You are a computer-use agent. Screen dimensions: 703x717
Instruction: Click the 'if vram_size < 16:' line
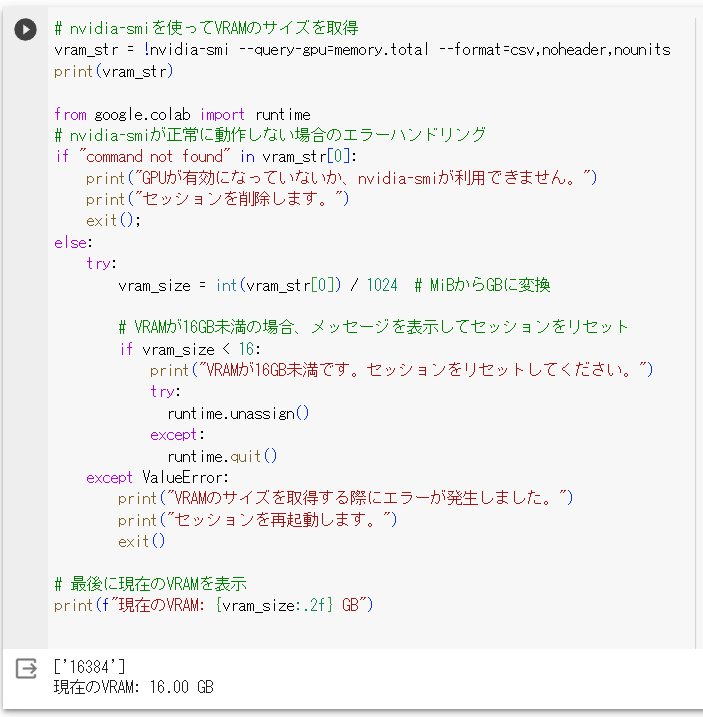click(x=190, y=350)
